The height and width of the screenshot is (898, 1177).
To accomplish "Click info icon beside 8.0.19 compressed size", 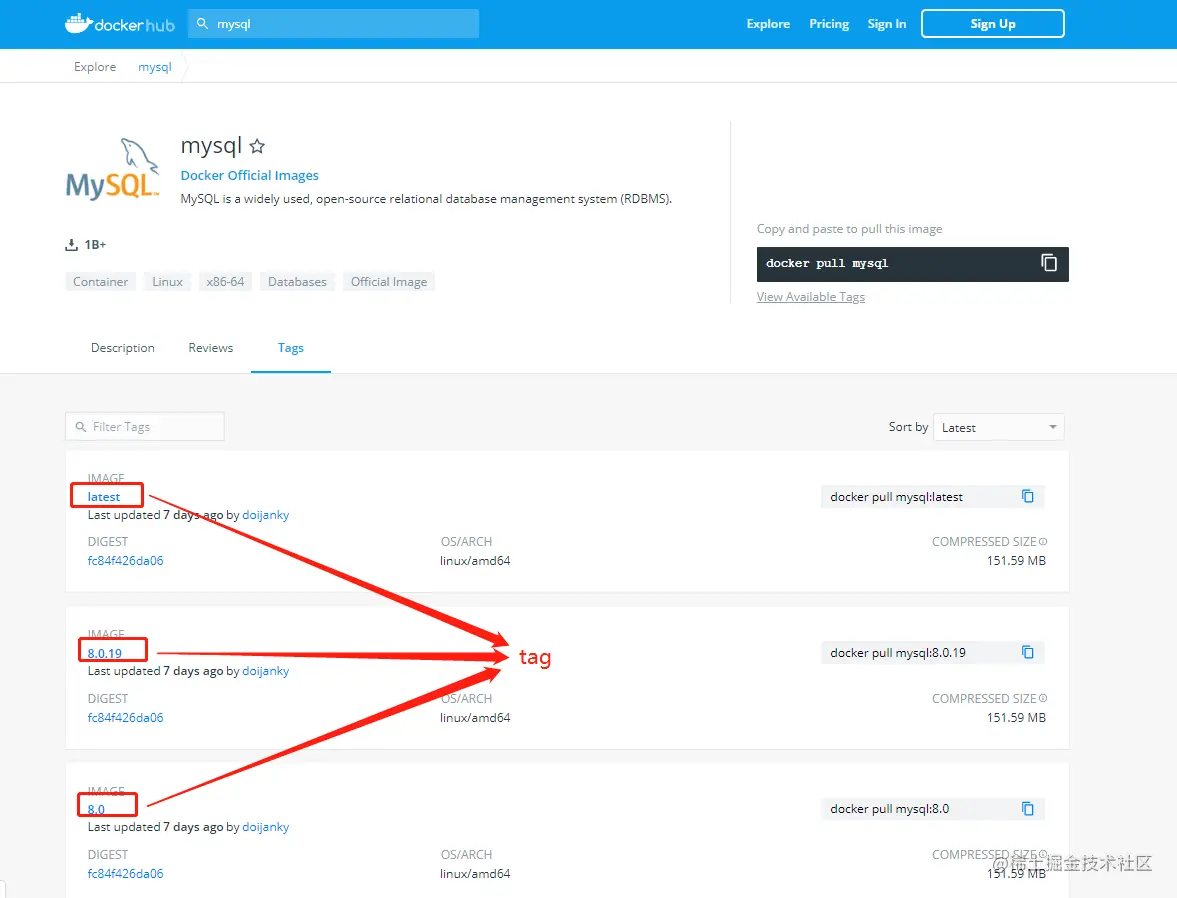I will click(1043, 698).
